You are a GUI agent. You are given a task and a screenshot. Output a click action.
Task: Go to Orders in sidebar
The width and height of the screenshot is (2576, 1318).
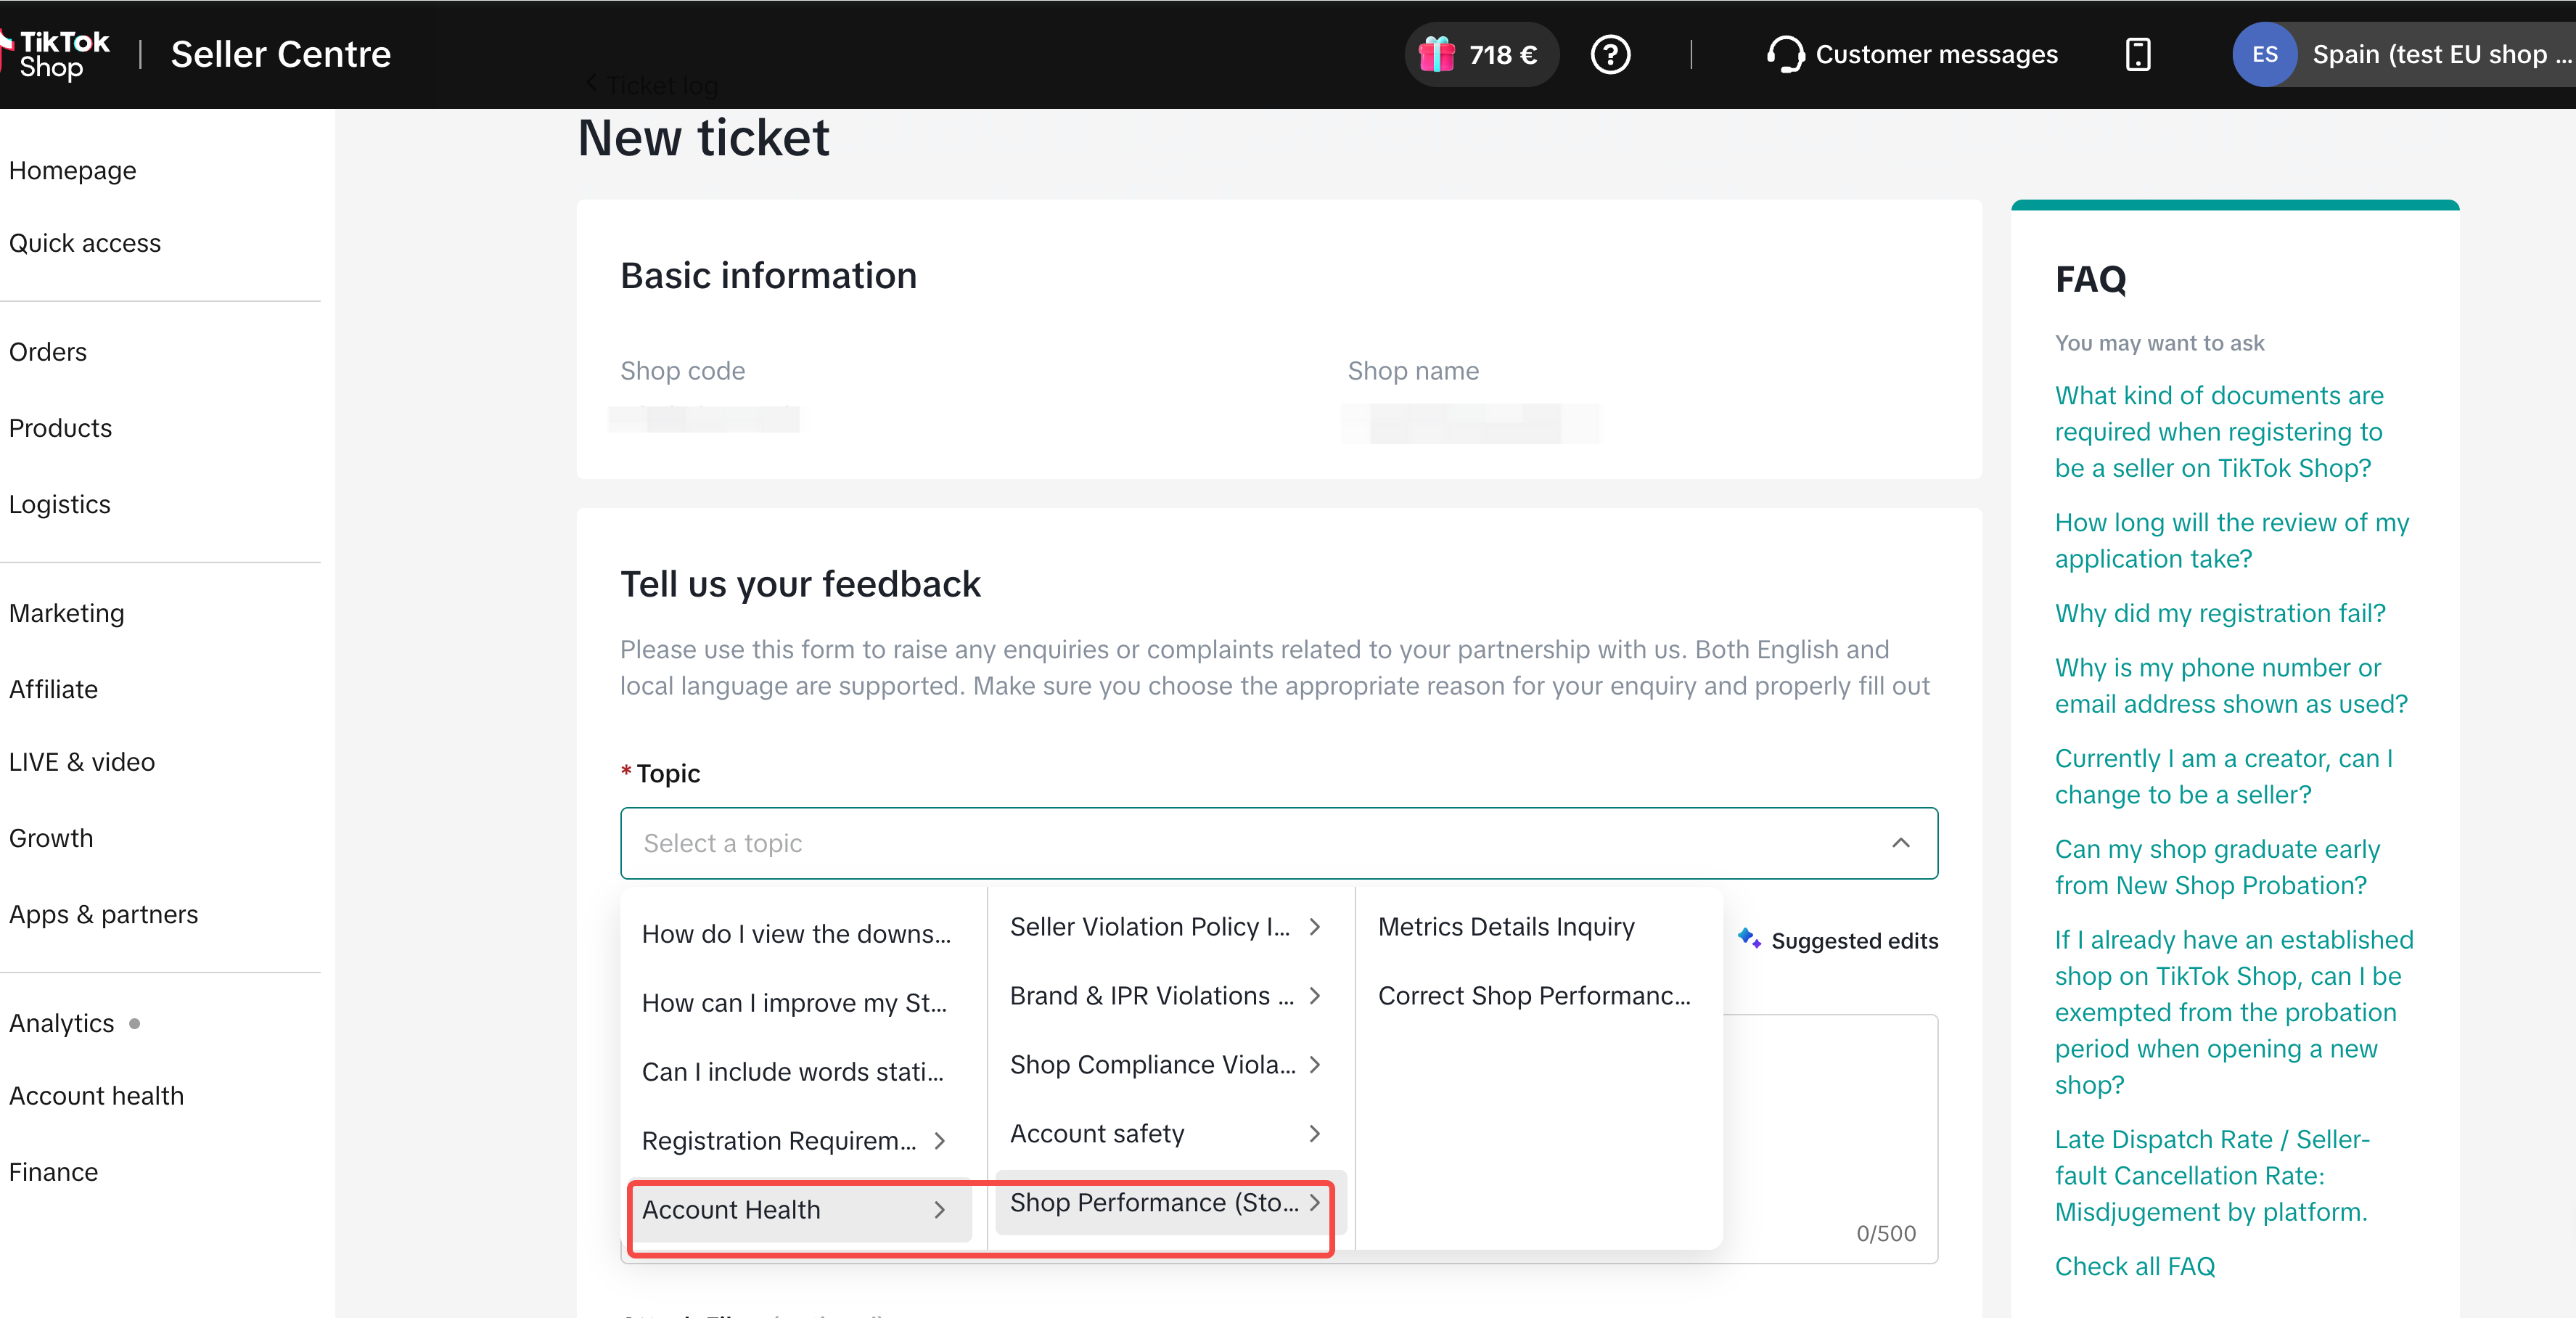[47, 352]
